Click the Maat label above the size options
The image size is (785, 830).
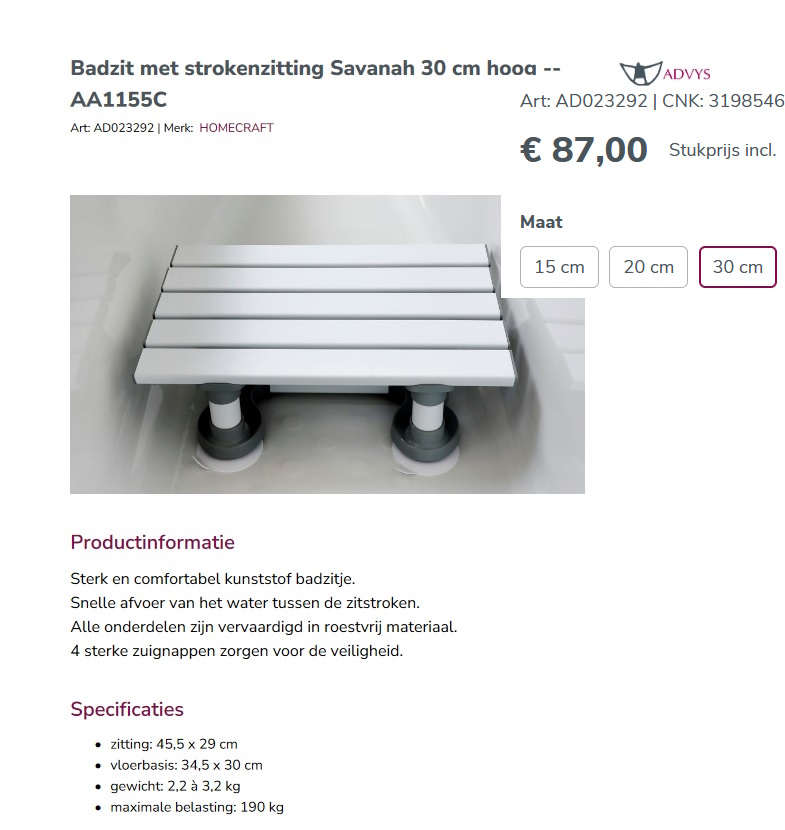coord(540,221)
